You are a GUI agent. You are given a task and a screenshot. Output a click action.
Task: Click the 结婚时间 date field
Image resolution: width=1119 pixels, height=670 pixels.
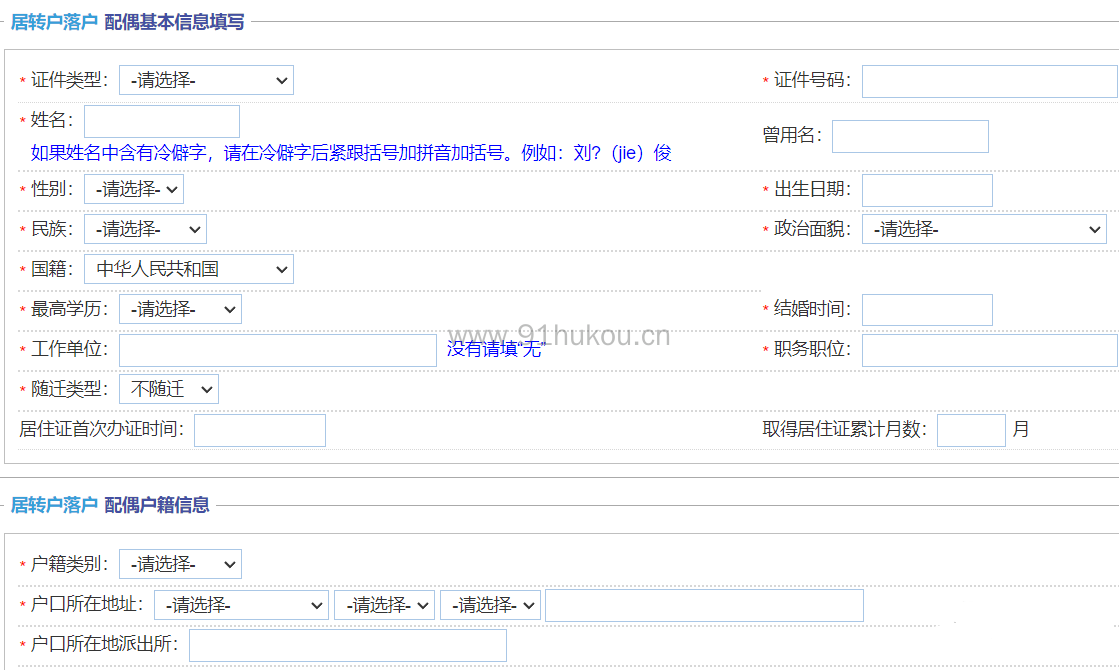coord(927,310)
